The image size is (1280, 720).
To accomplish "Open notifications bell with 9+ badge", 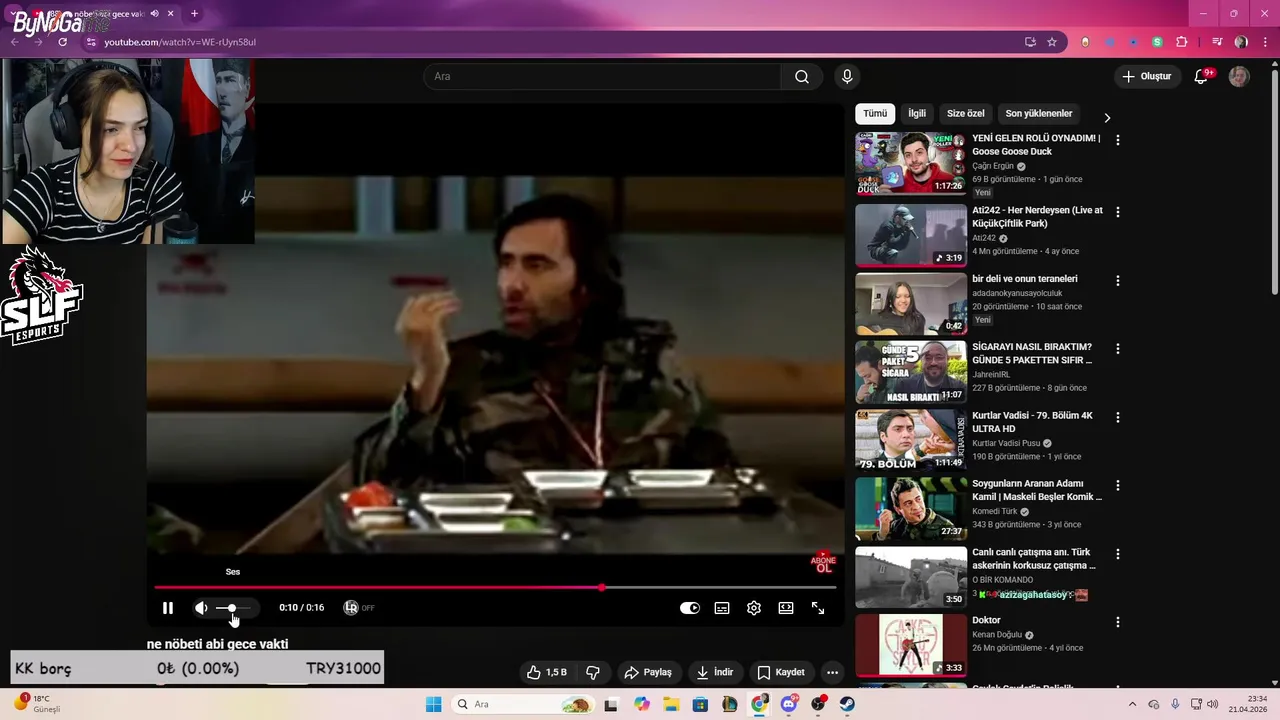I will coord(1202,76).
